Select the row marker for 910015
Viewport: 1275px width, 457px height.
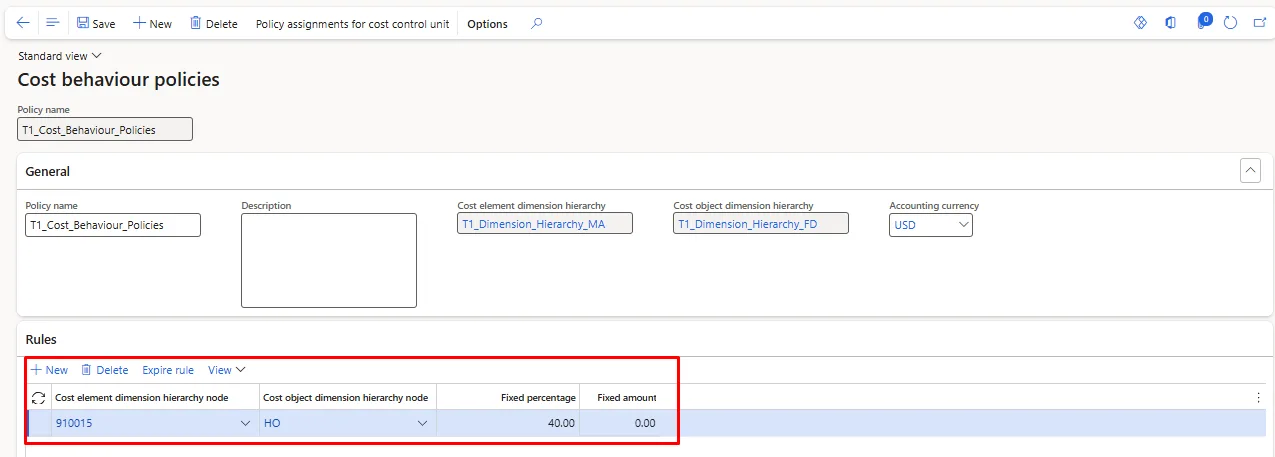[x=38, y=423]
